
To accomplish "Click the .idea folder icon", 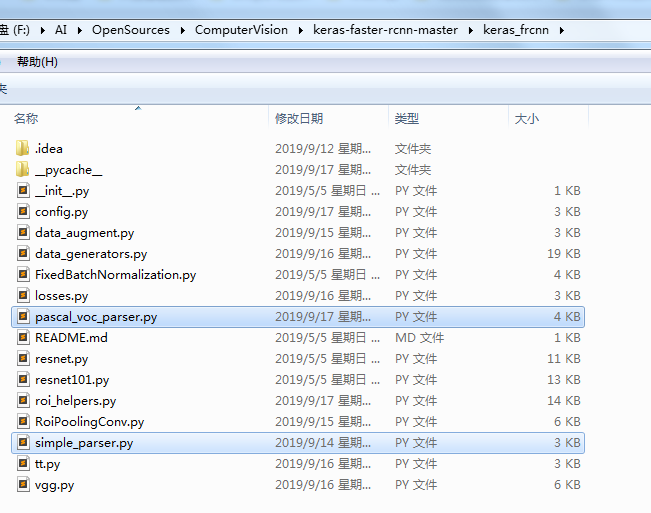I will (x=22, y=148).
